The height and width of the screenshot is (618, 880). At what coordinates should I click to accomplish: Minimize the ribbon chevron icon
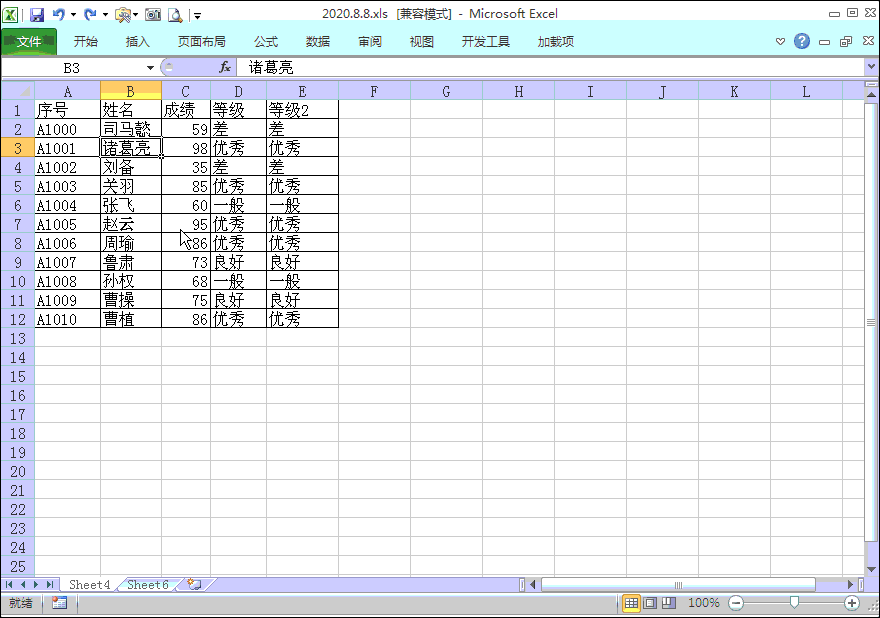click(x=780, y=41)
